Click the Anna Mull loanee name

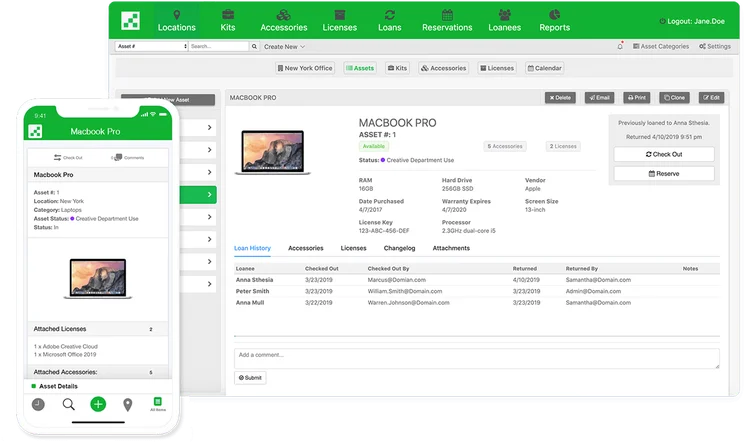(250, 303)
